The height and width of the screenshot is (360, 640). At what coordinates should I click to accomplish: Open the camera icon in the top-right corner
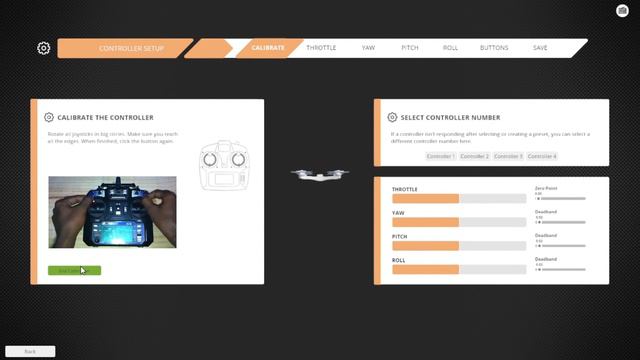click(x=622, y=11)
